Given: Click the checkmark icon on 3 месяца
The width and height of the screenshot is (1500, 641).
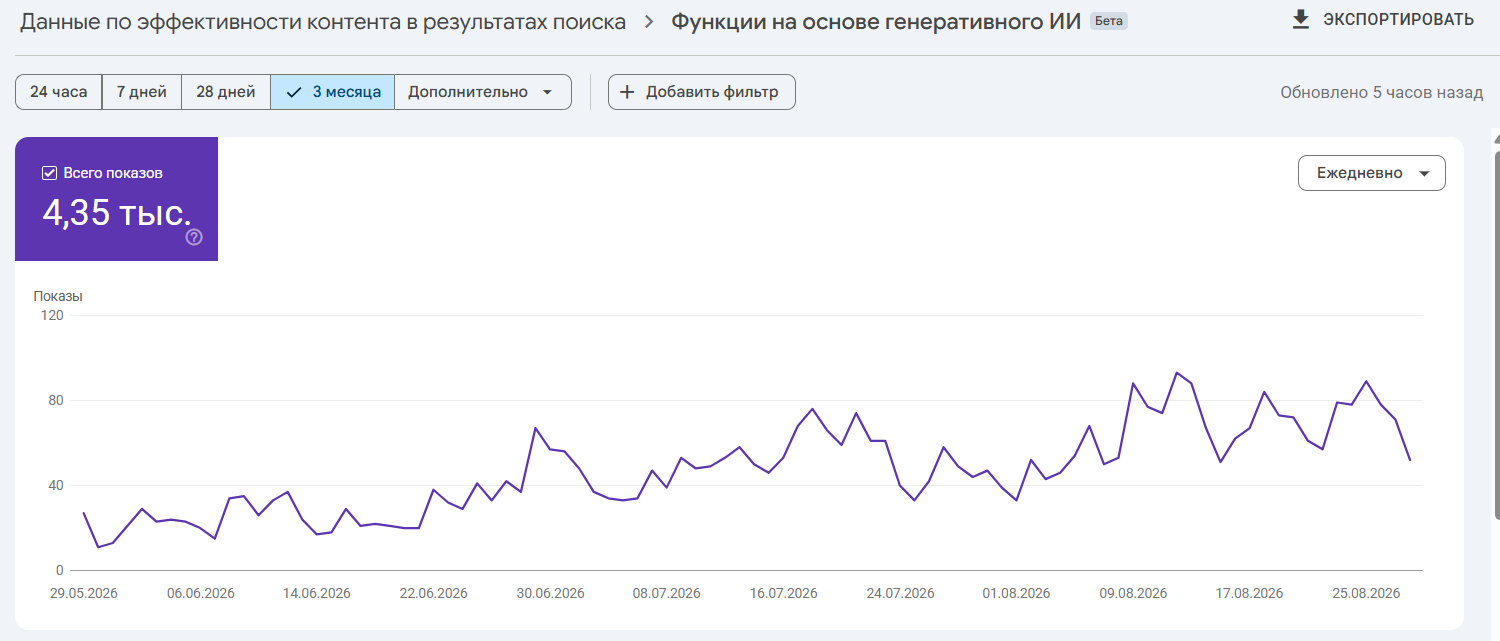Looking at the screenshot, I should pyautogui.click(x=294, y=92).
